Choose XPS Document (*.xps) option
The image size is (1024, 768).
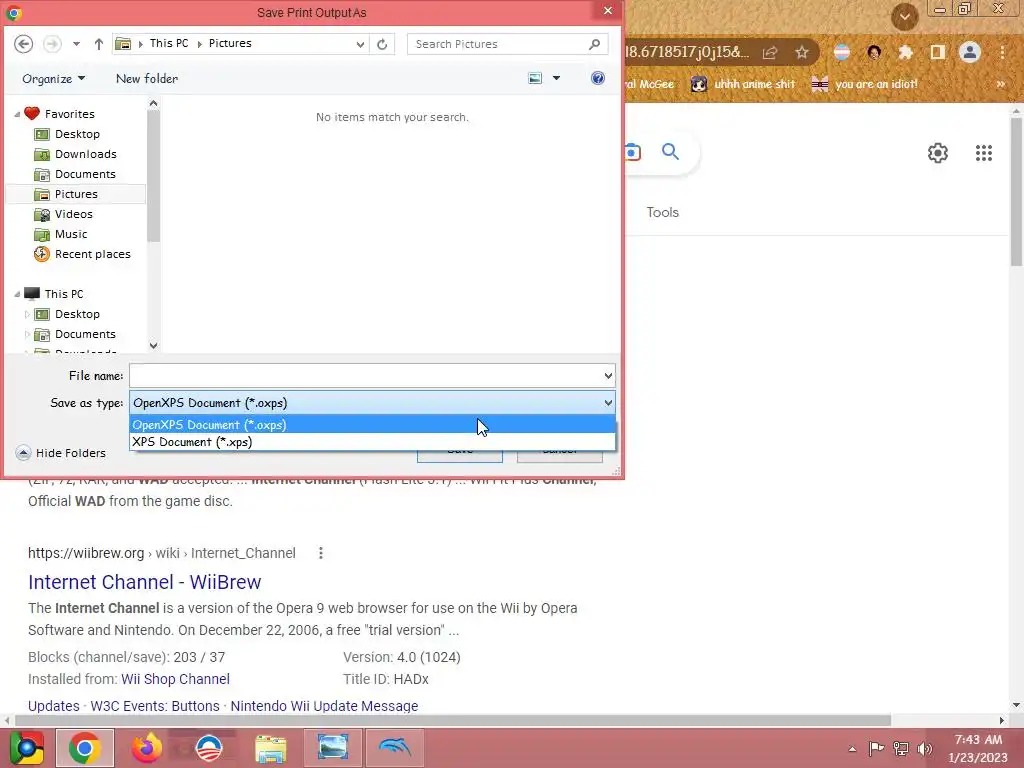click(x=372, y=442)
